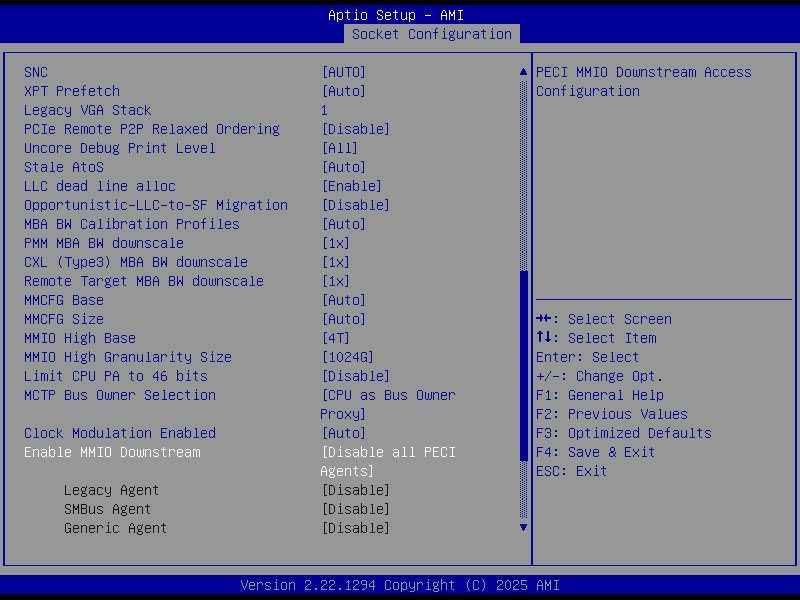Viewport: 800px width, 600px height.
Task: Open the MMCFG Size [Auto] value
Action: coord(344,319)
